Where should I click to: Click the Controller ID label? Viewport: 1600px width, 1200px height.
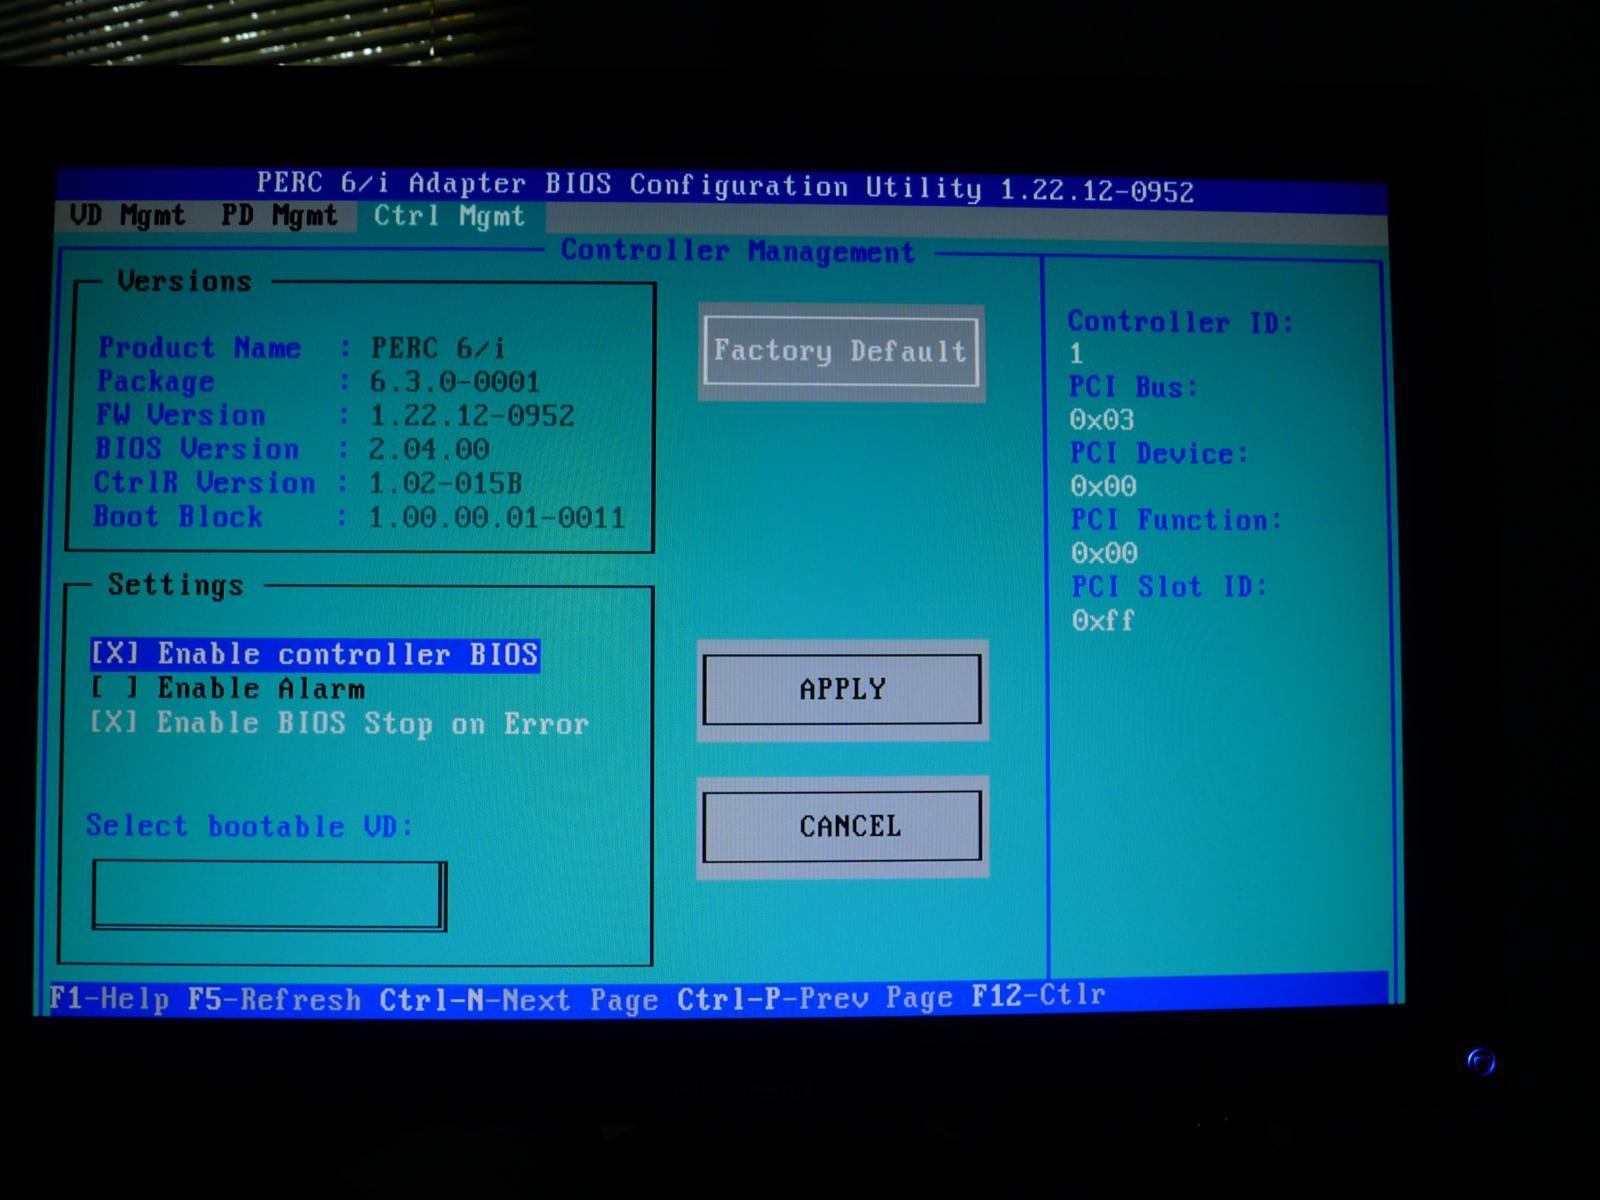click(x=1181, y=322)
